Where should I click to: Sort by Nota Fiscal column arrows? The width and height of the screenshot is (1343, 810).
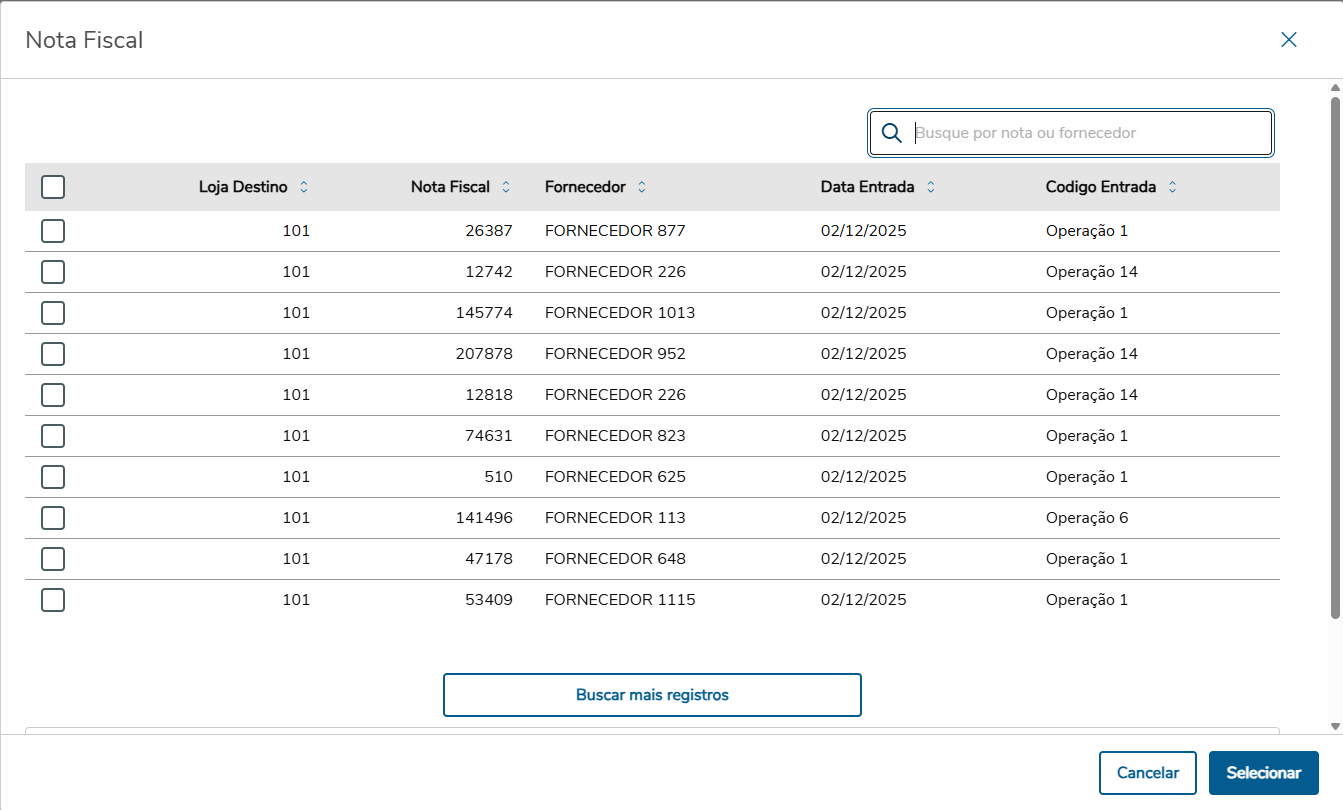(506, 187)
